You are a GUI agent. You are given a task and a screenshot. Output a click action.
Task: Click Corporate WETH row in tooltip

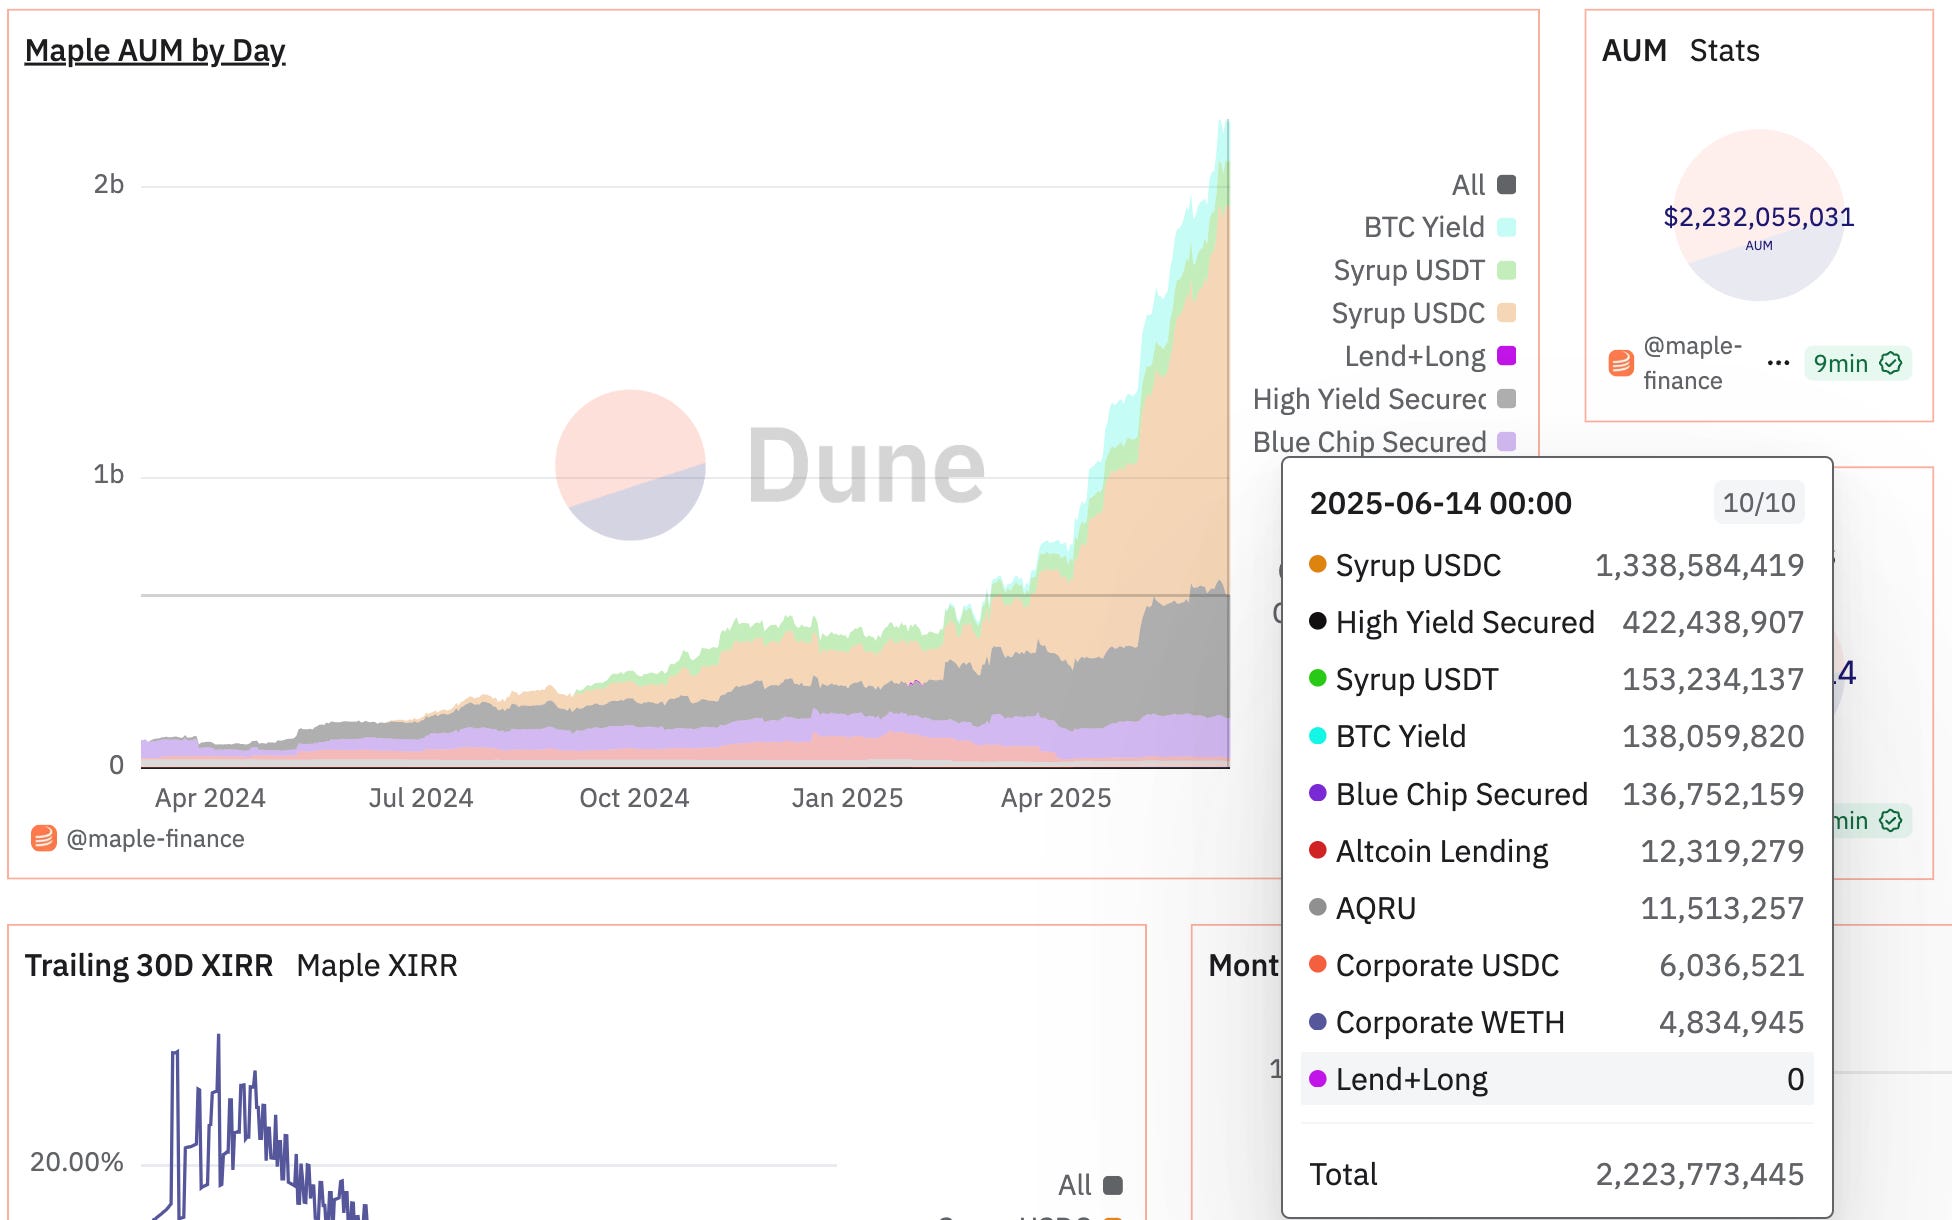[1556, 1023]
